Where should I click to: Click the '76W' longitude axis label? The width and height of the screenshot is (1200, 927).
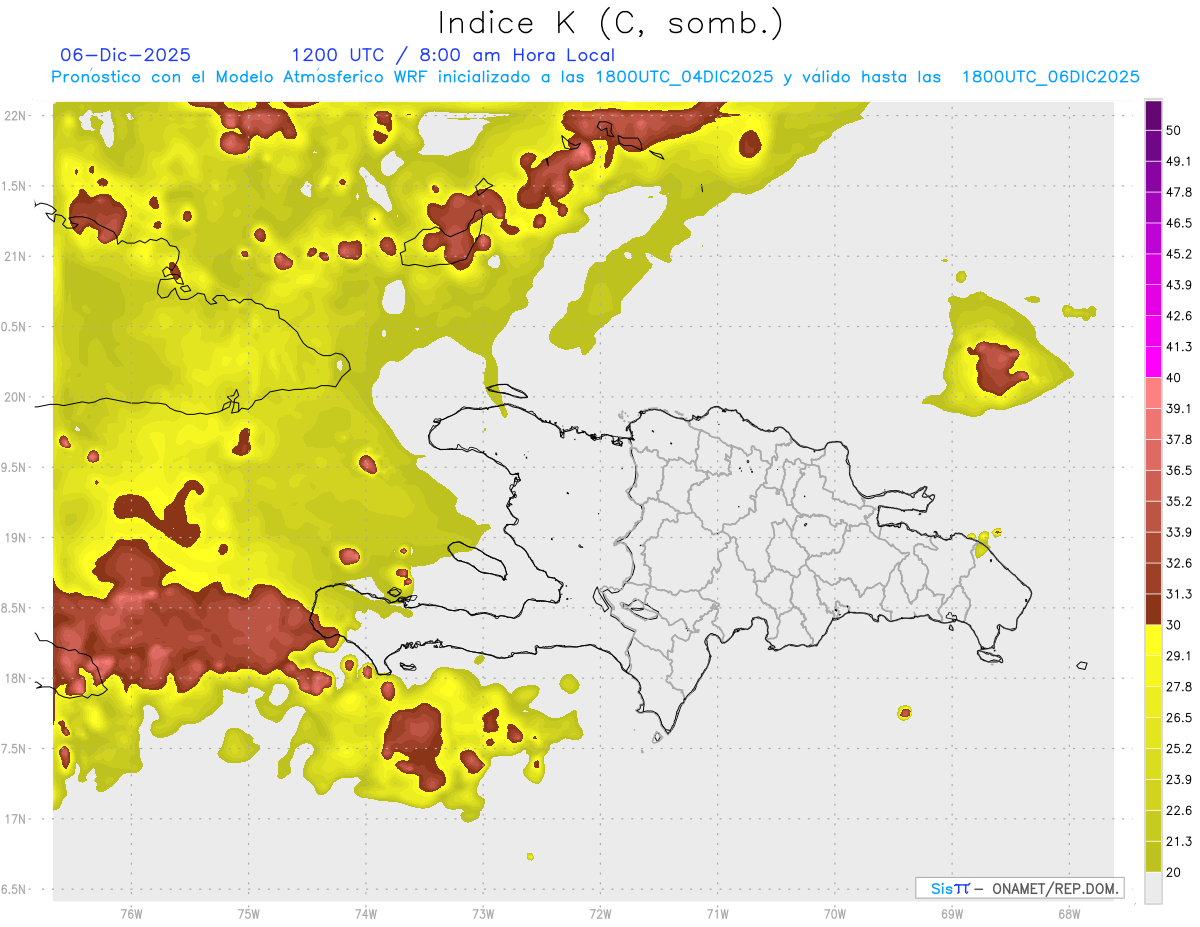(131, 914)
